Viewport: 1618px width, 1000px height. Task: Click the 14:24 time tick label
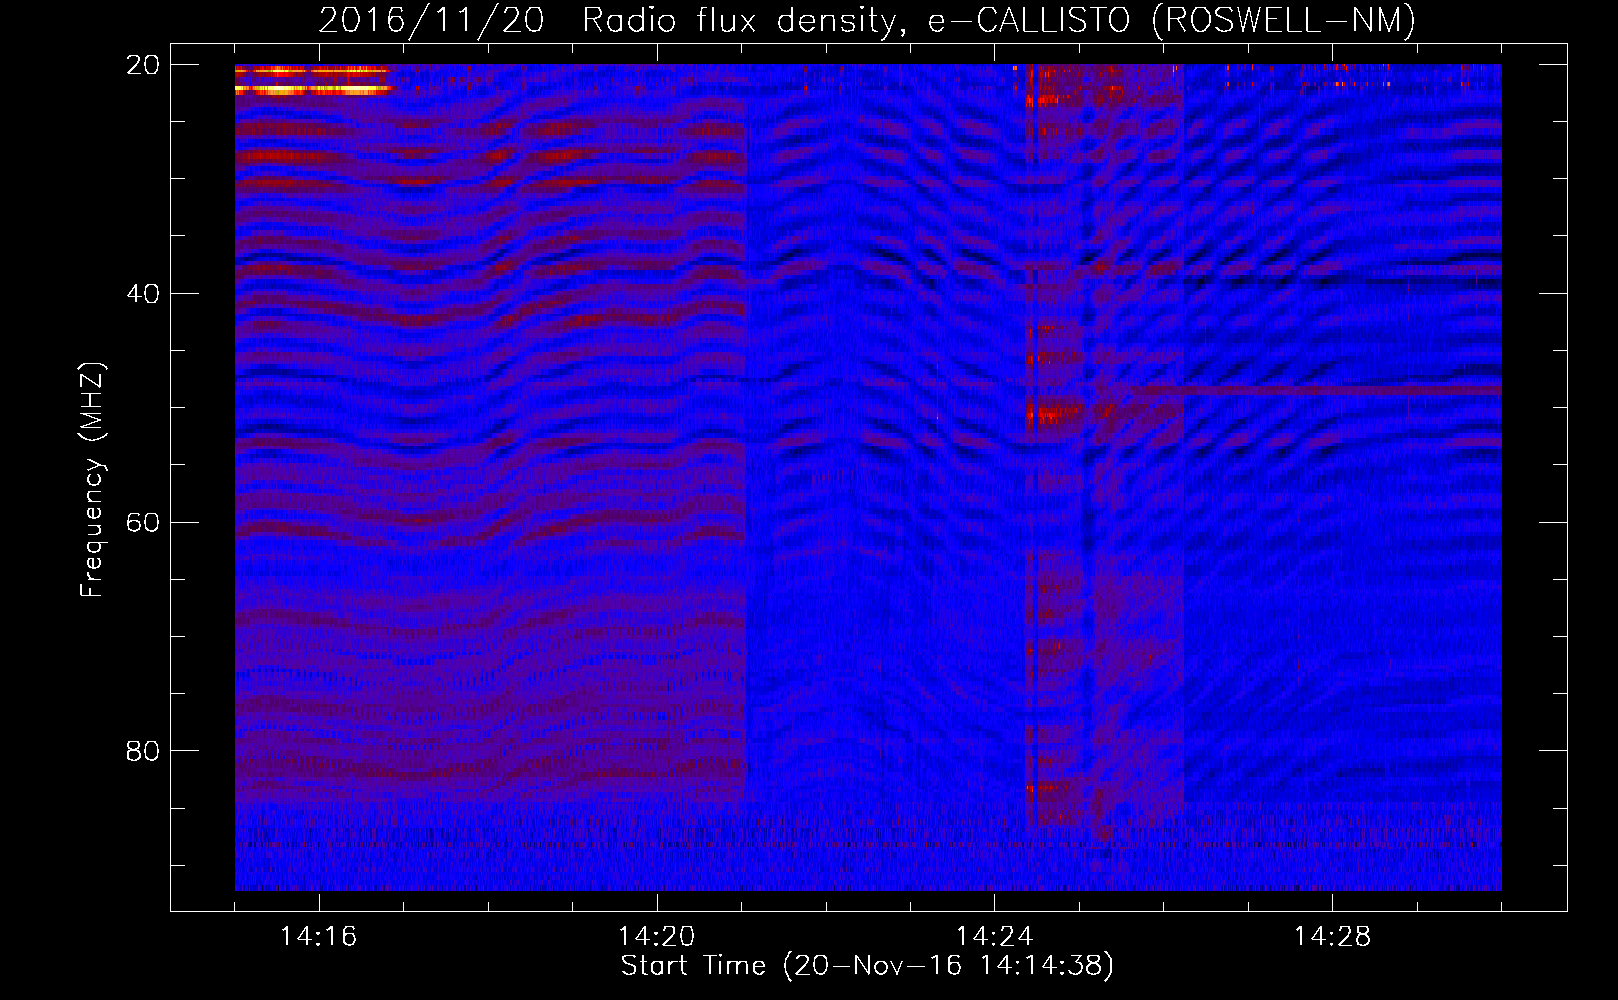click(x=995, y=937)
